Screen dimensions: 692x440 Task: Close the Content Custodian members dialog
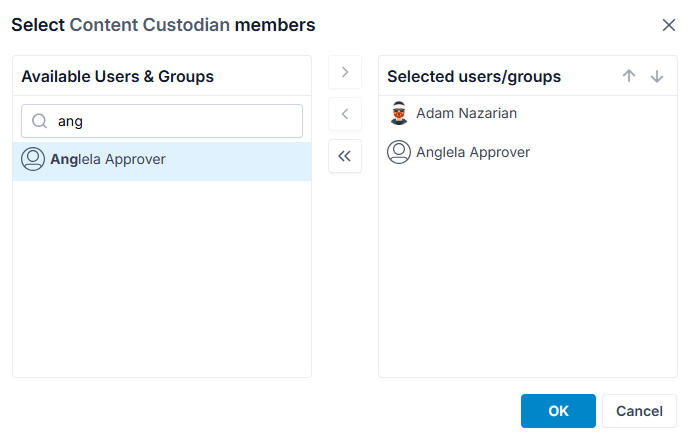click(x=669, y=25)
